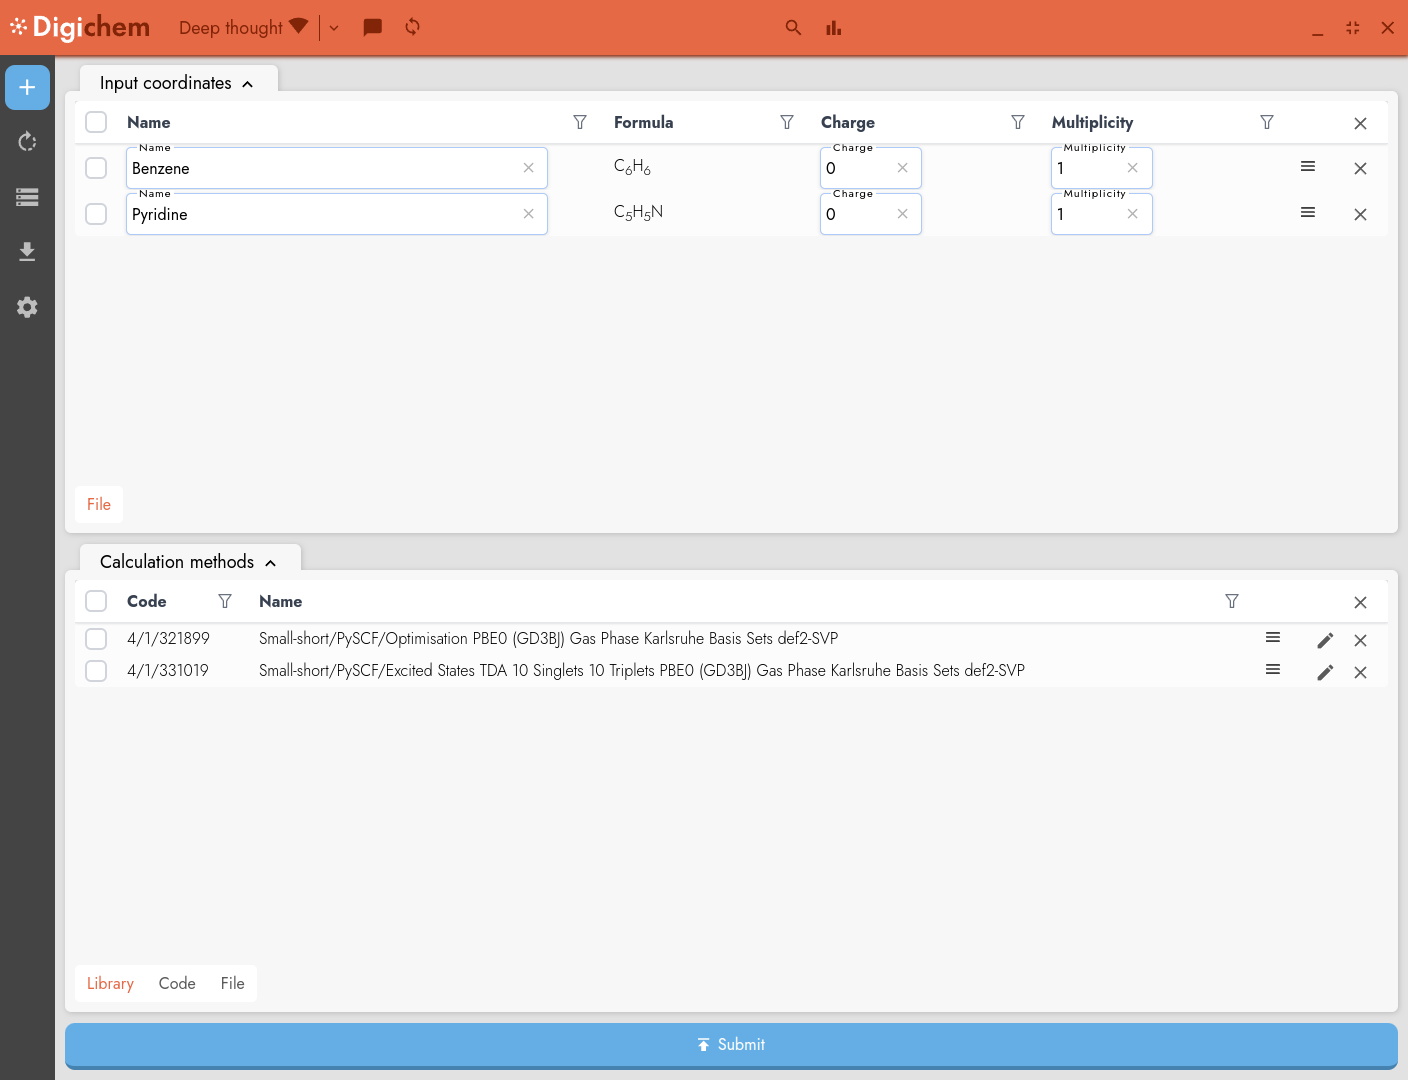Open the settings gear in sidebar

pos(27,307)
